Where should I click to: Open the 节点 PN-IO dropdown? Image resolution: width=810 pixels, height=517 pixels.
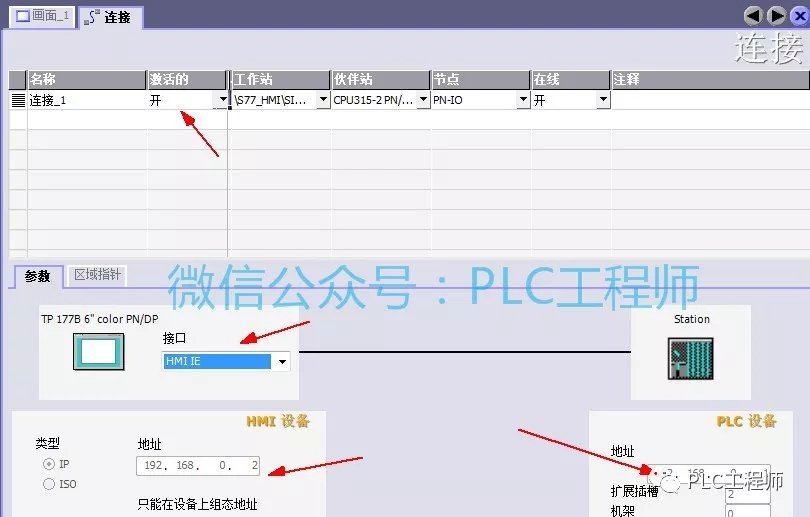523,100
